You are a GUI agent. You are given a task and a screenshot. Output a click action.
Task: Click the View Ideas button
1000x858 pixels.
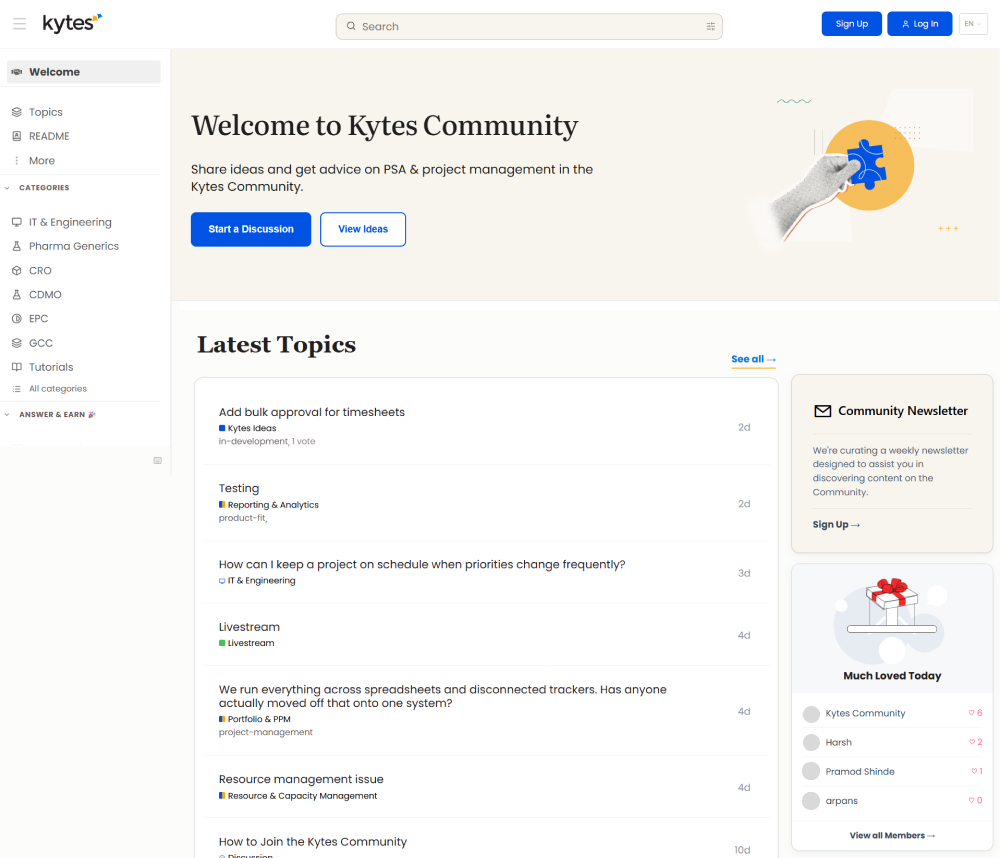(363, 229)
